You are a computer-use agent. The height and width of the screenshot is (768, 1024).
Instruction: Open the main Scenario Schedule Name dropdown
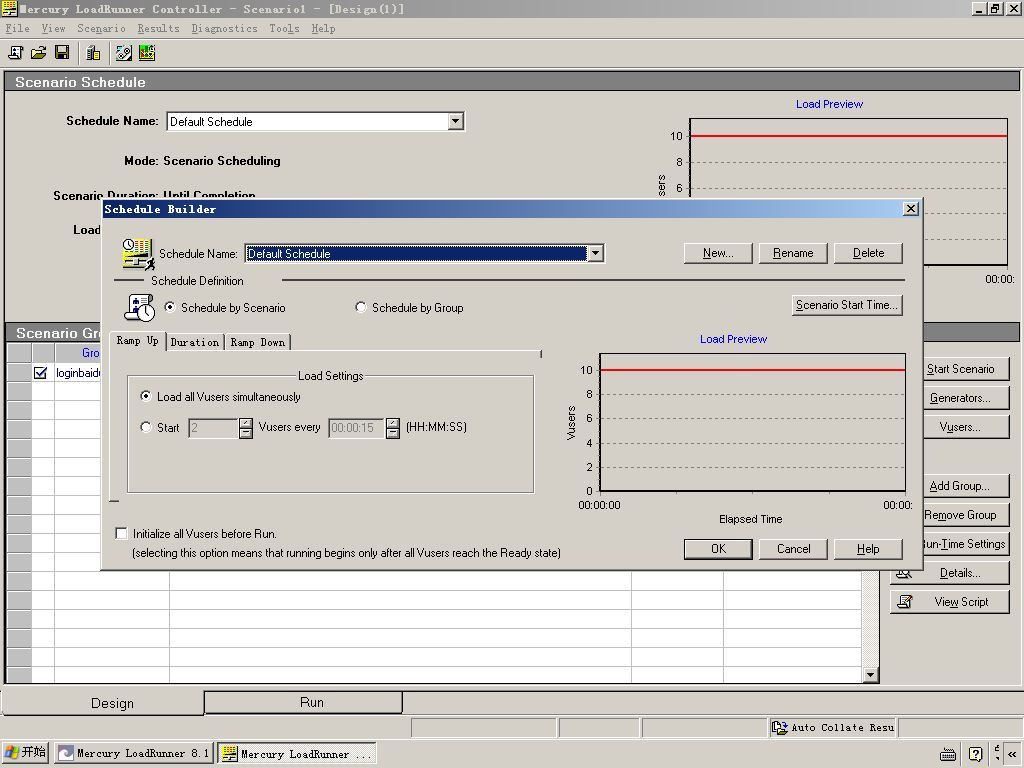click(455, 122)
